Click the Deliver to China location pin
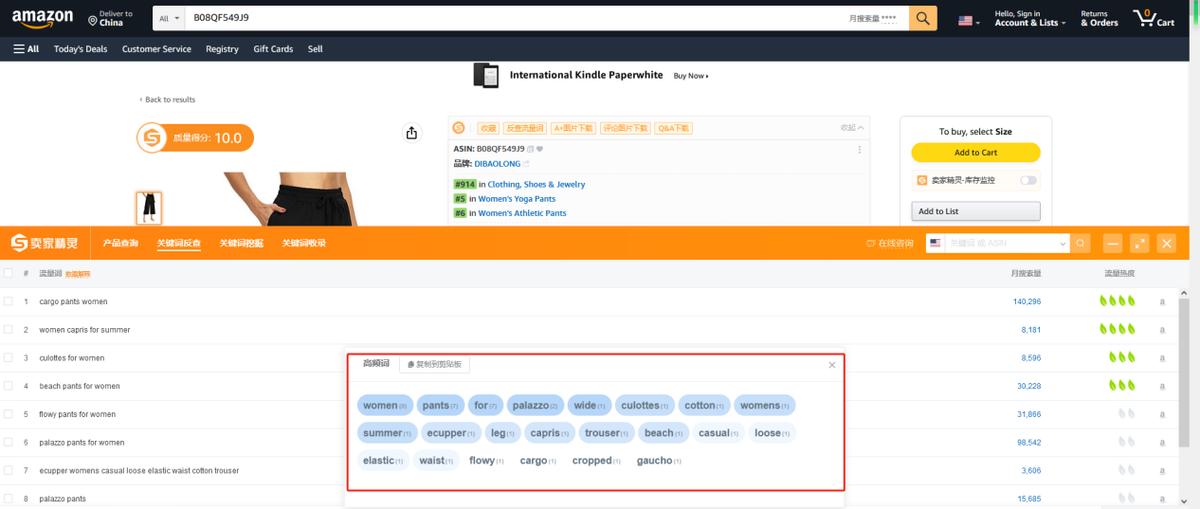Screen dimensions: 1200x509 (x=93, y=20)
